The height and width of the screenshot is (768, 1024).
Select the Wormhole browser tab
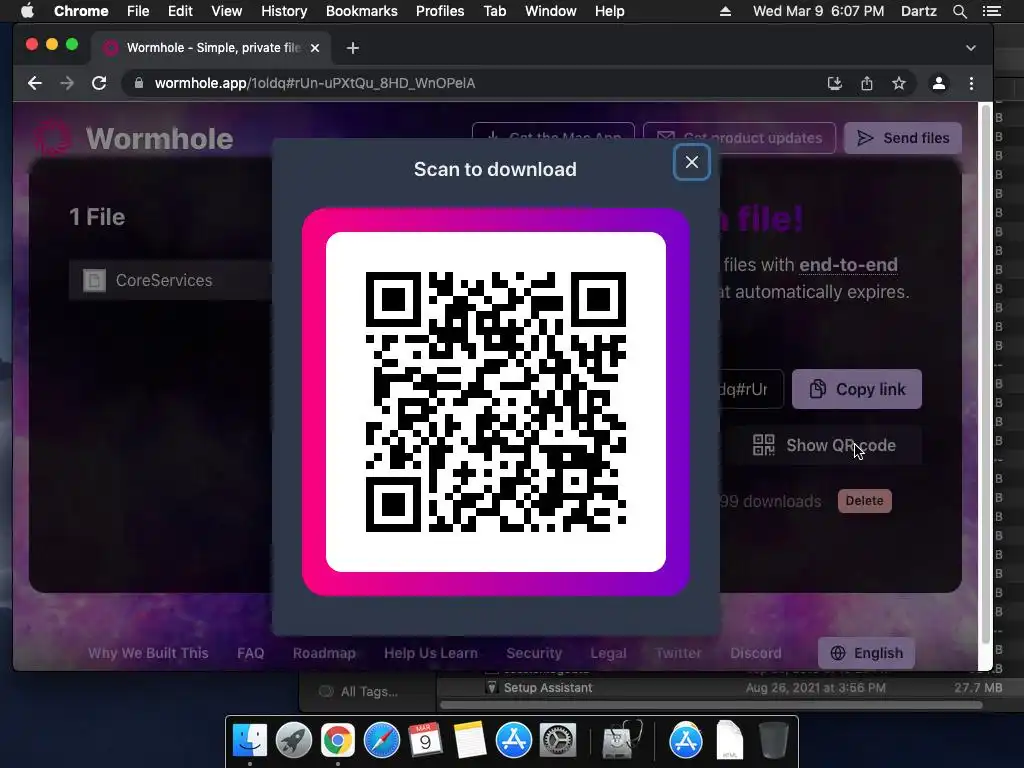click(x=212, y=48)
